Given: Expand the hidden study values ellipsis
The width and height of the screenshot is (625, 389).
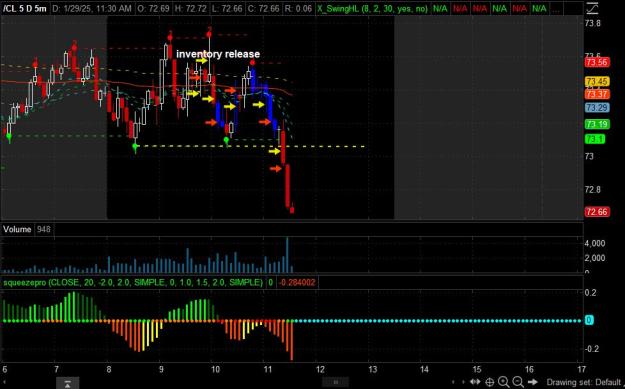Looking at the screenshot, I should (556, 9).
